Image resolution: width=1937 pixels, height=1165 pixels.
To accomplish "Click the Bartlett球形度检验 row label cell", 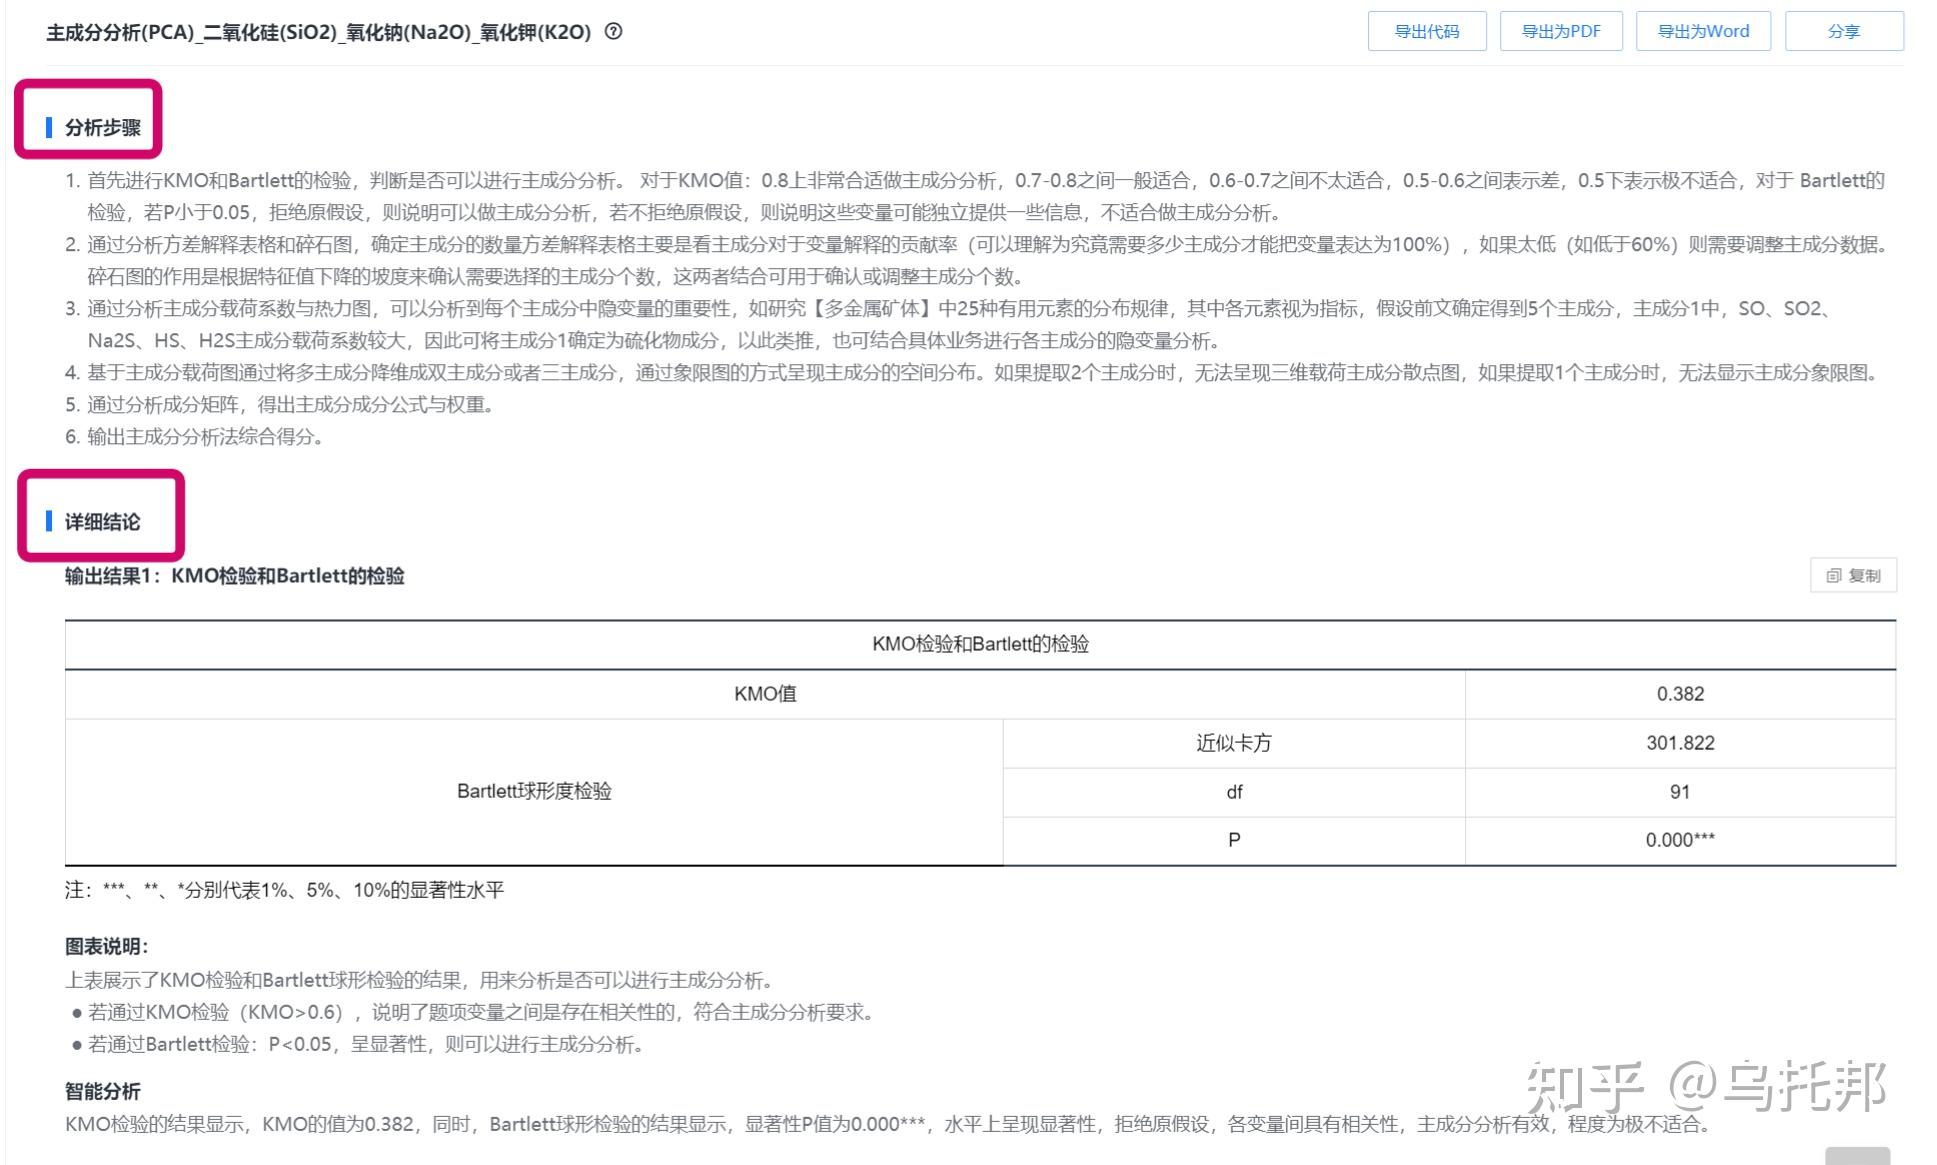I will point(534,791).
